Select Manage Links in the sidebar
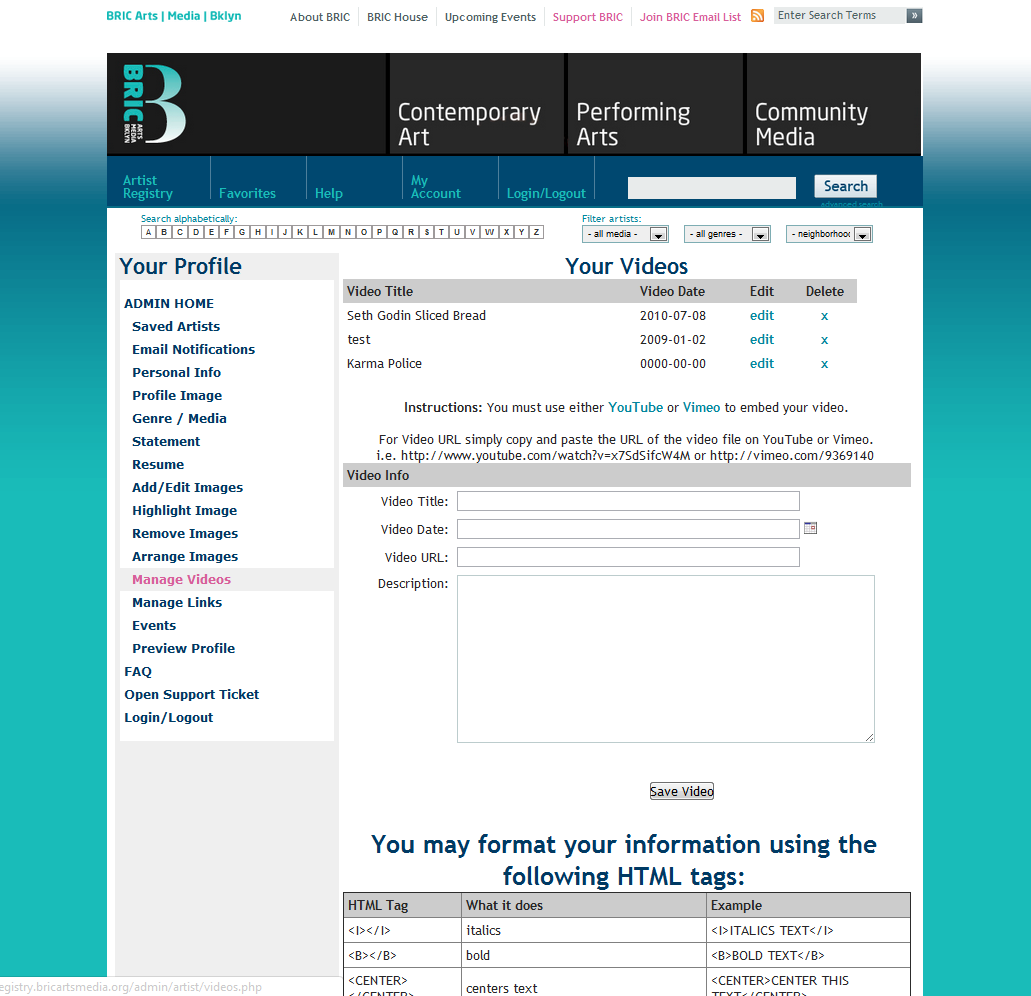 click(x=177, y=602)
